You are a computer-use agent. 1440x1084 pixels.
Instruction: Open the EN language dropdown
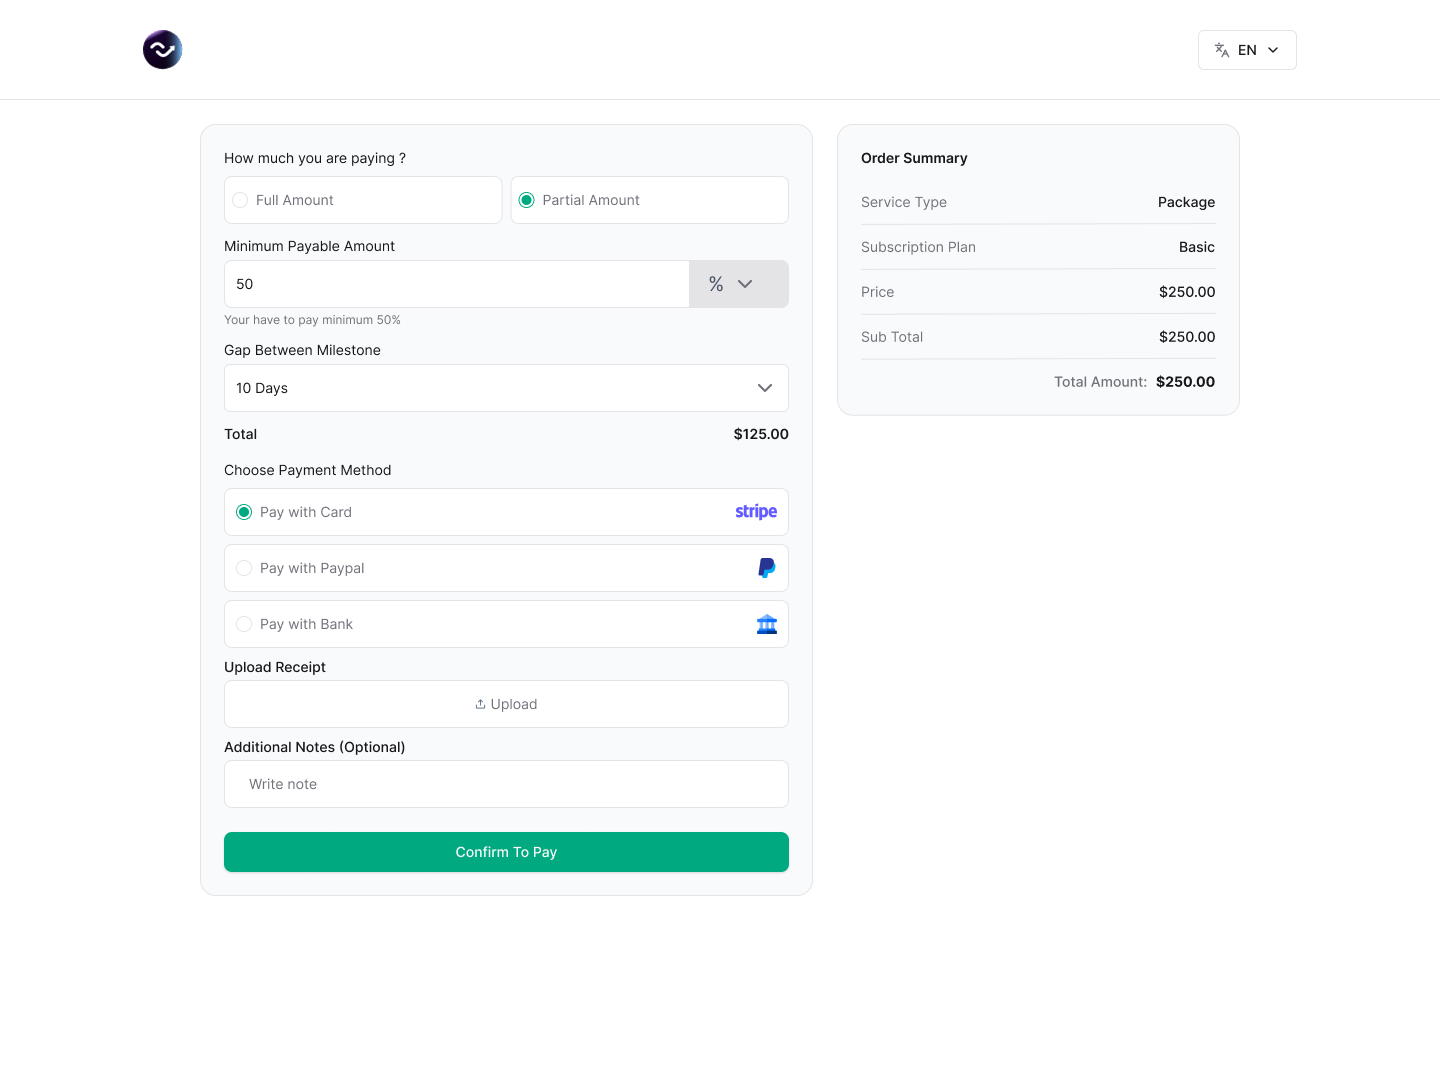click(1246, 50)
